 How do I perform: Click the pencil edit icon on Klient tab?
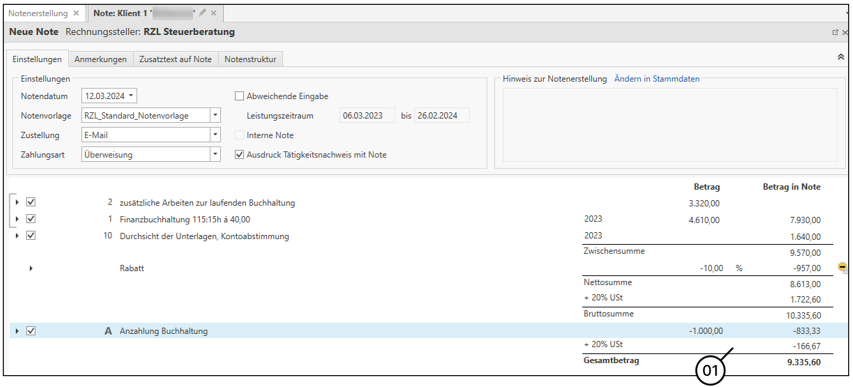[x=202, y=13]
